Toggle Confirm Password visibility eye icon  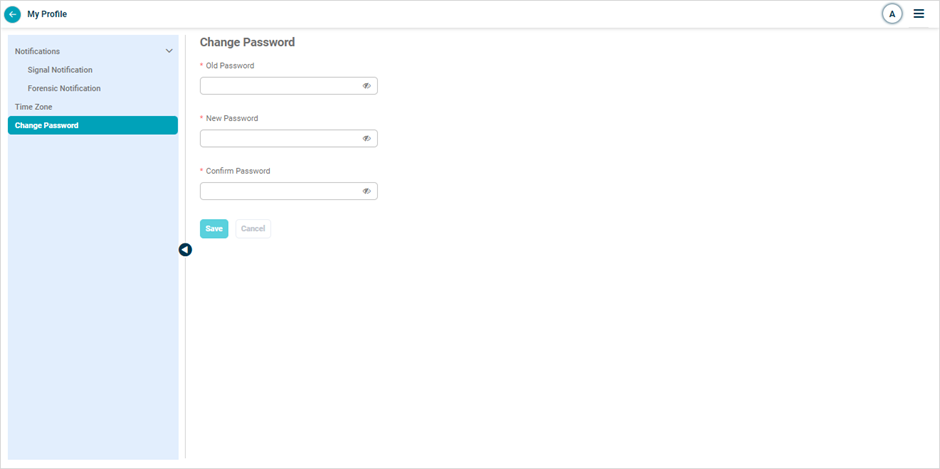coord(367,191)
